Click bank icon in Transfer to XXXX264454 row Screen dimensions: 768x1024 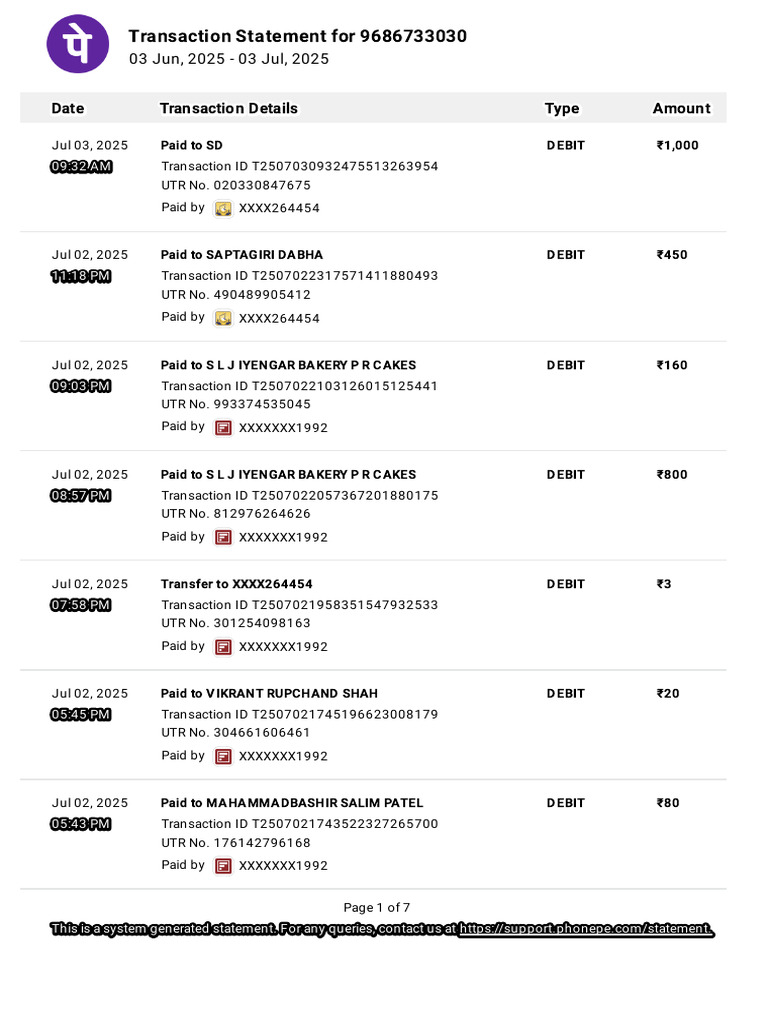coord(224,647)
